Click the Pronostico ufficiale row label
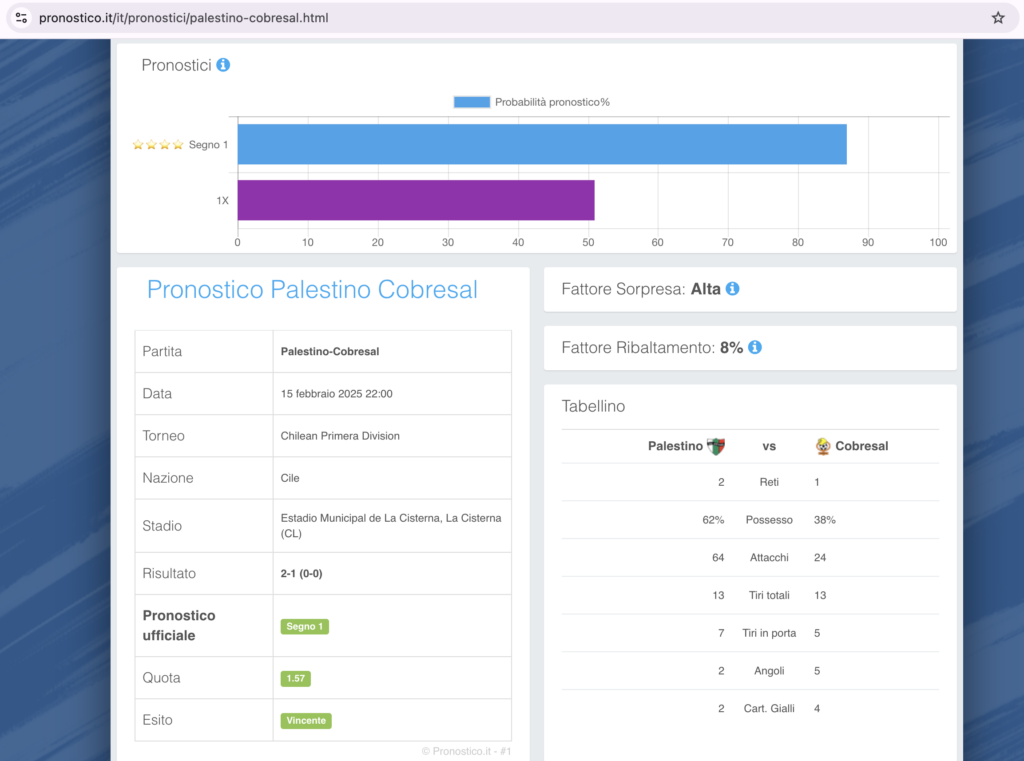The image size is (1024, 761). pyautogui.click(x=179, y=625)
